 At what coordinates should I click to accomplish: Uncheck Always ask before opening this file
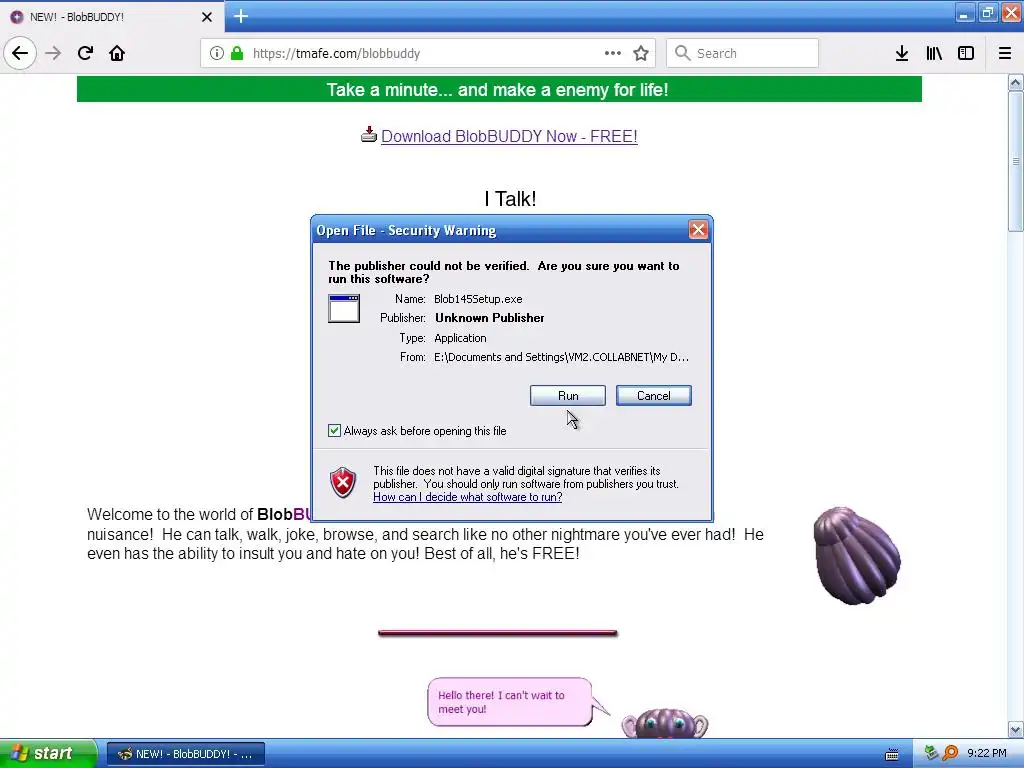tap(334, 430)
